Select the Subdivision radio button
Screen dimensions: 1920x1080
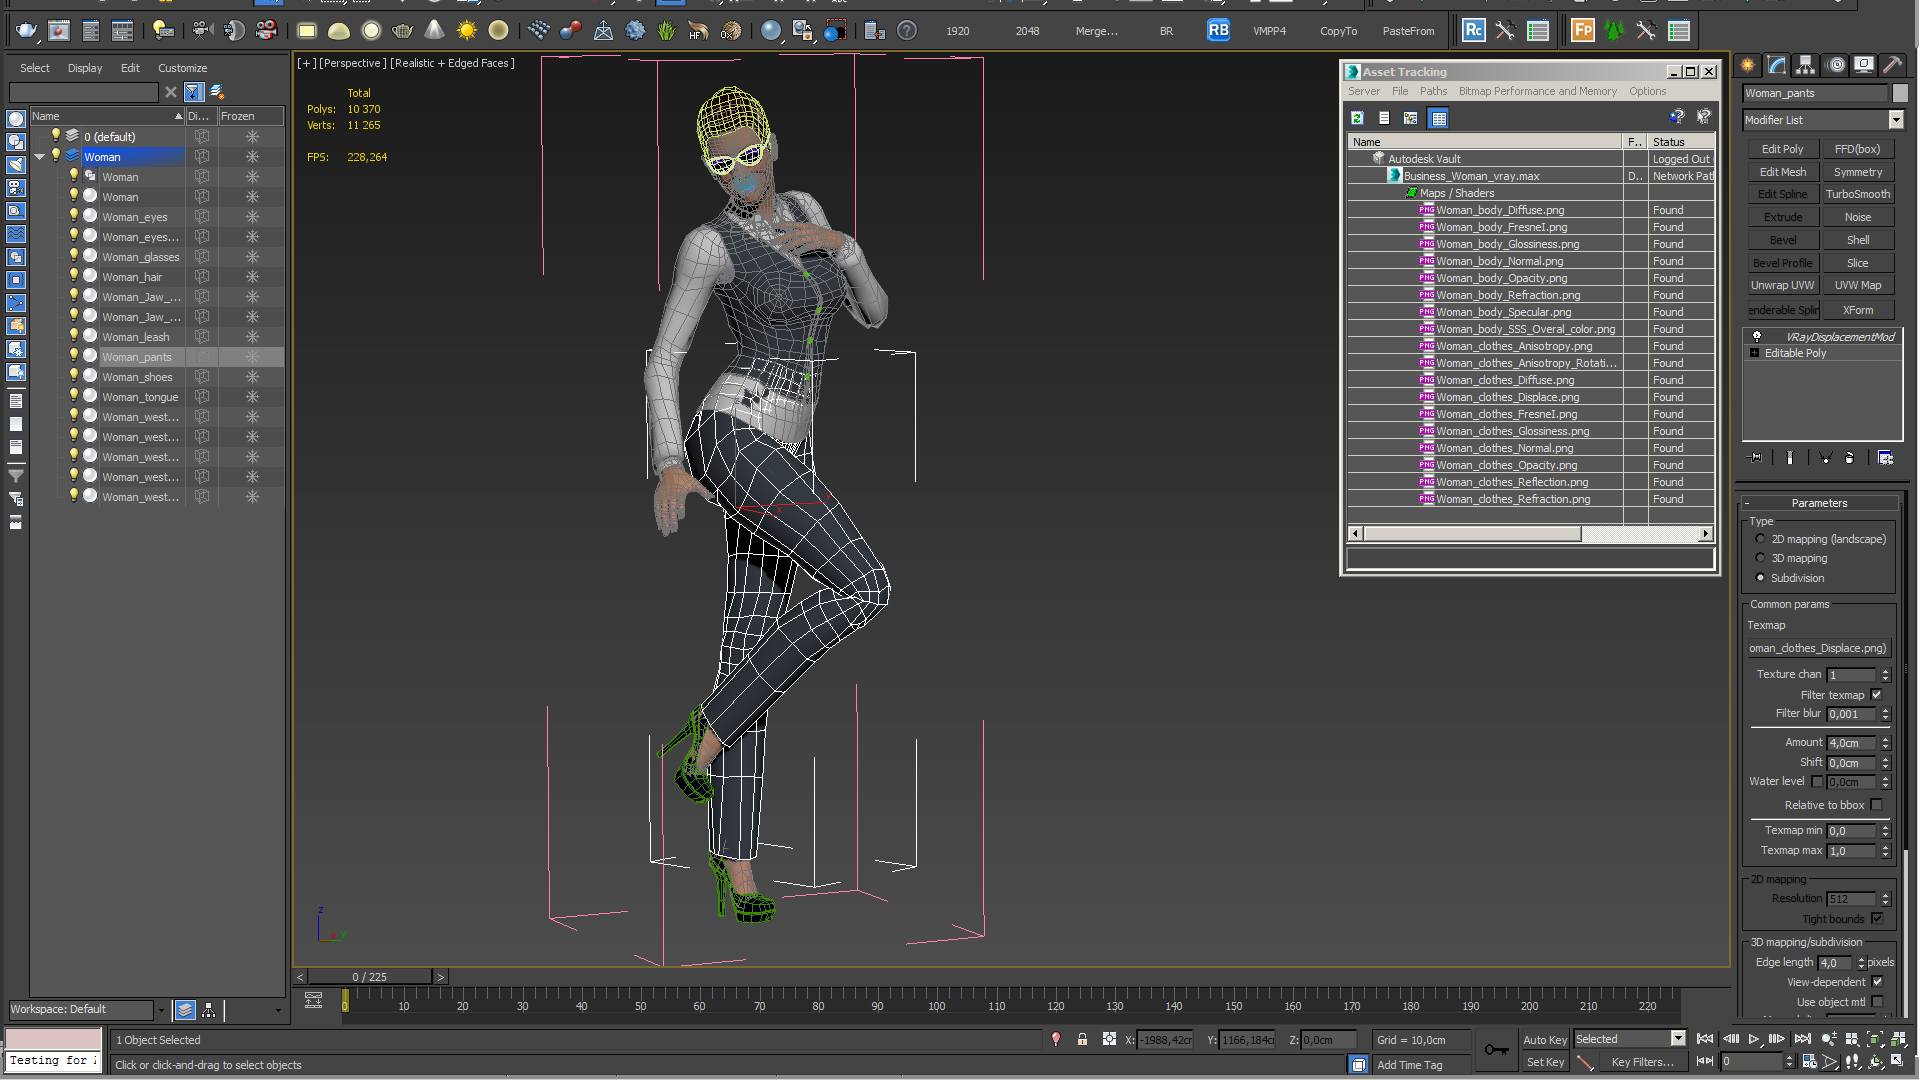click(x=1760, y=578)
